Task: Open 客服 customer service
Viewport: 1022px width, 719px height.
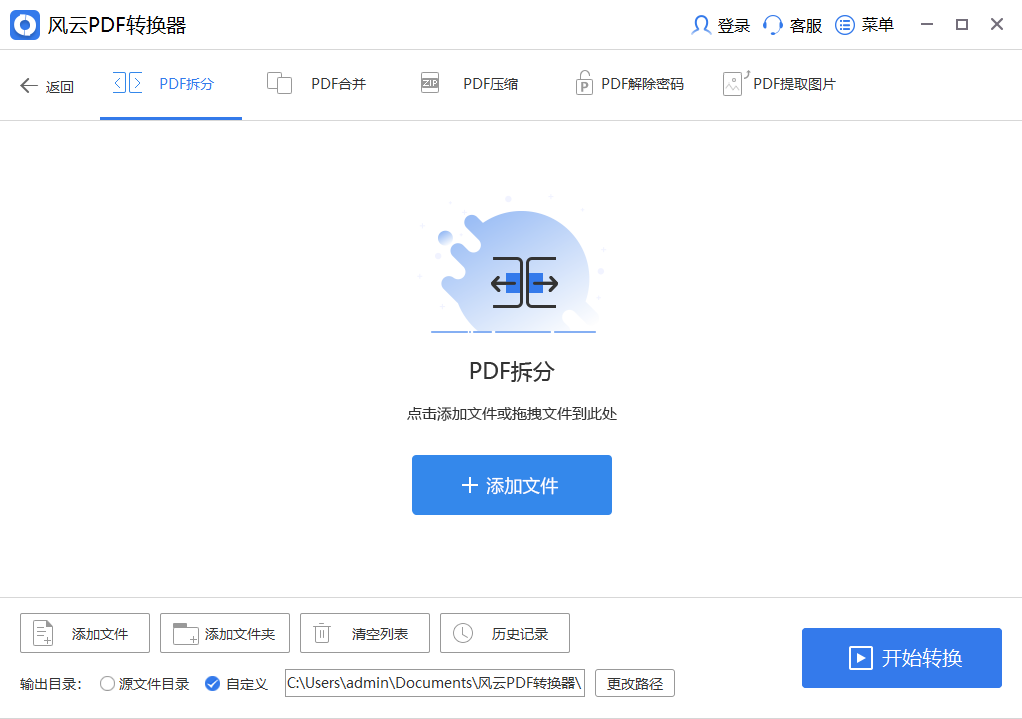Action: click(806, 25)
